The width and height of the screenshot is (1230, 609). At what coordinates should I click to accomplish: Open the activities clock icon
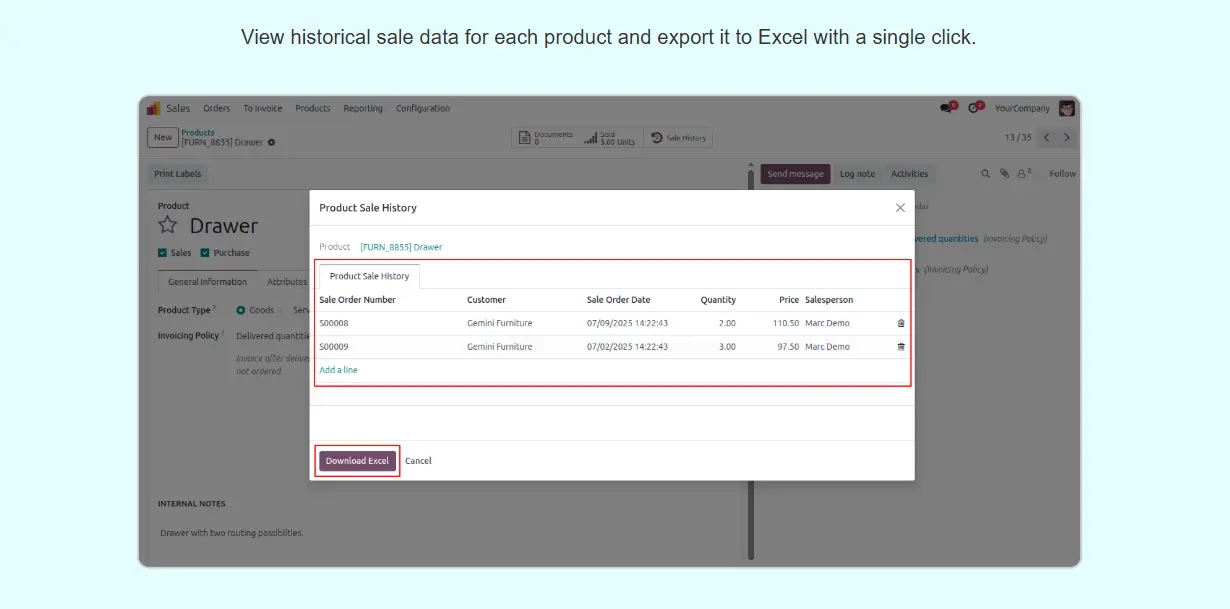coord(974,108)
